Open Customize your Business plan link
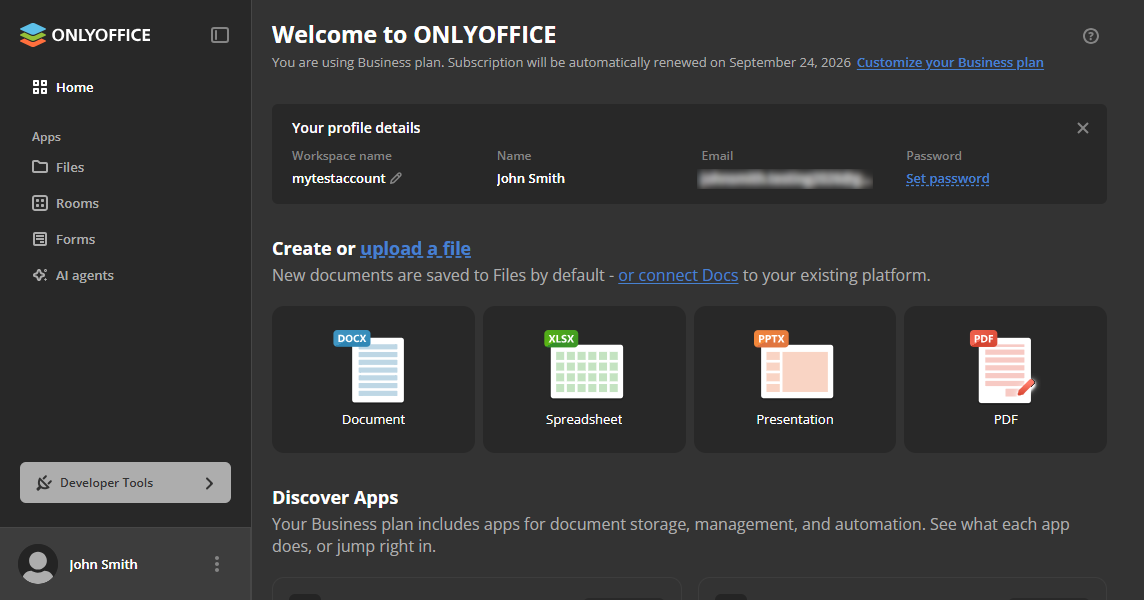Viewport: 1144px width, 600px height. point(950,63)
